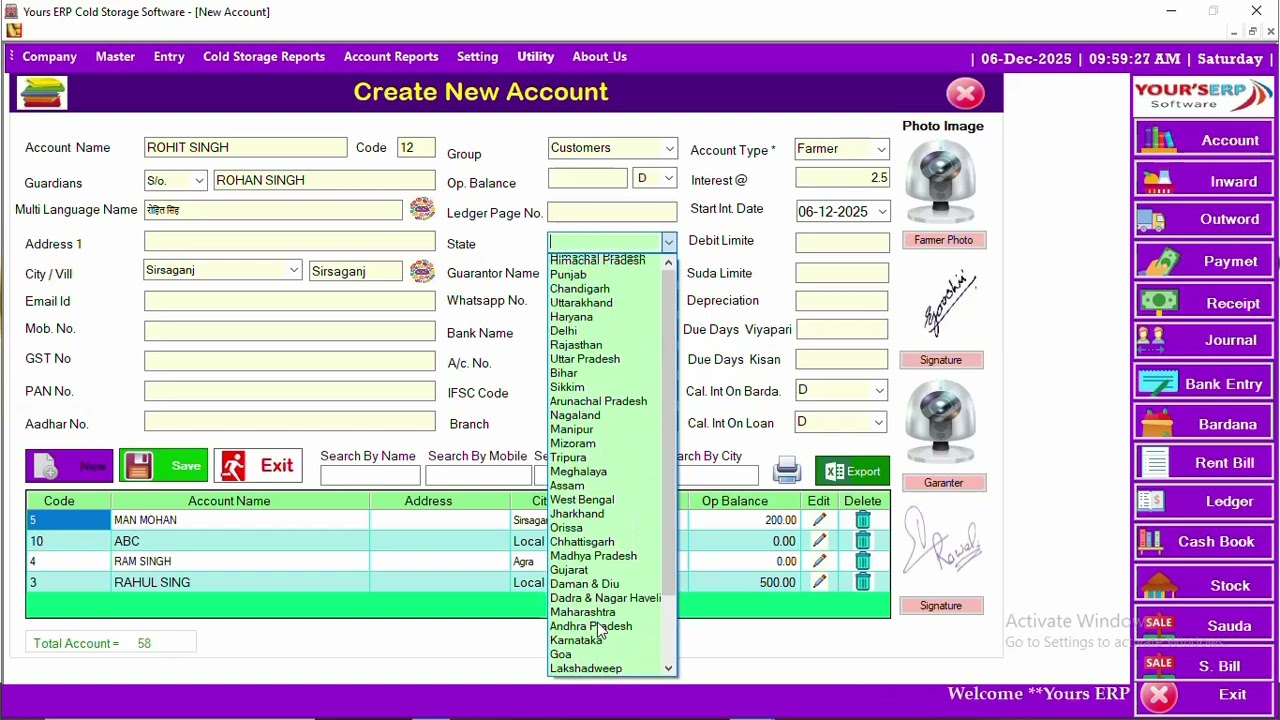Image resolution: width=1280 pixels, height=720 pixels.
Task: Open the Stock sidebar button
Action: point(1204,585)
